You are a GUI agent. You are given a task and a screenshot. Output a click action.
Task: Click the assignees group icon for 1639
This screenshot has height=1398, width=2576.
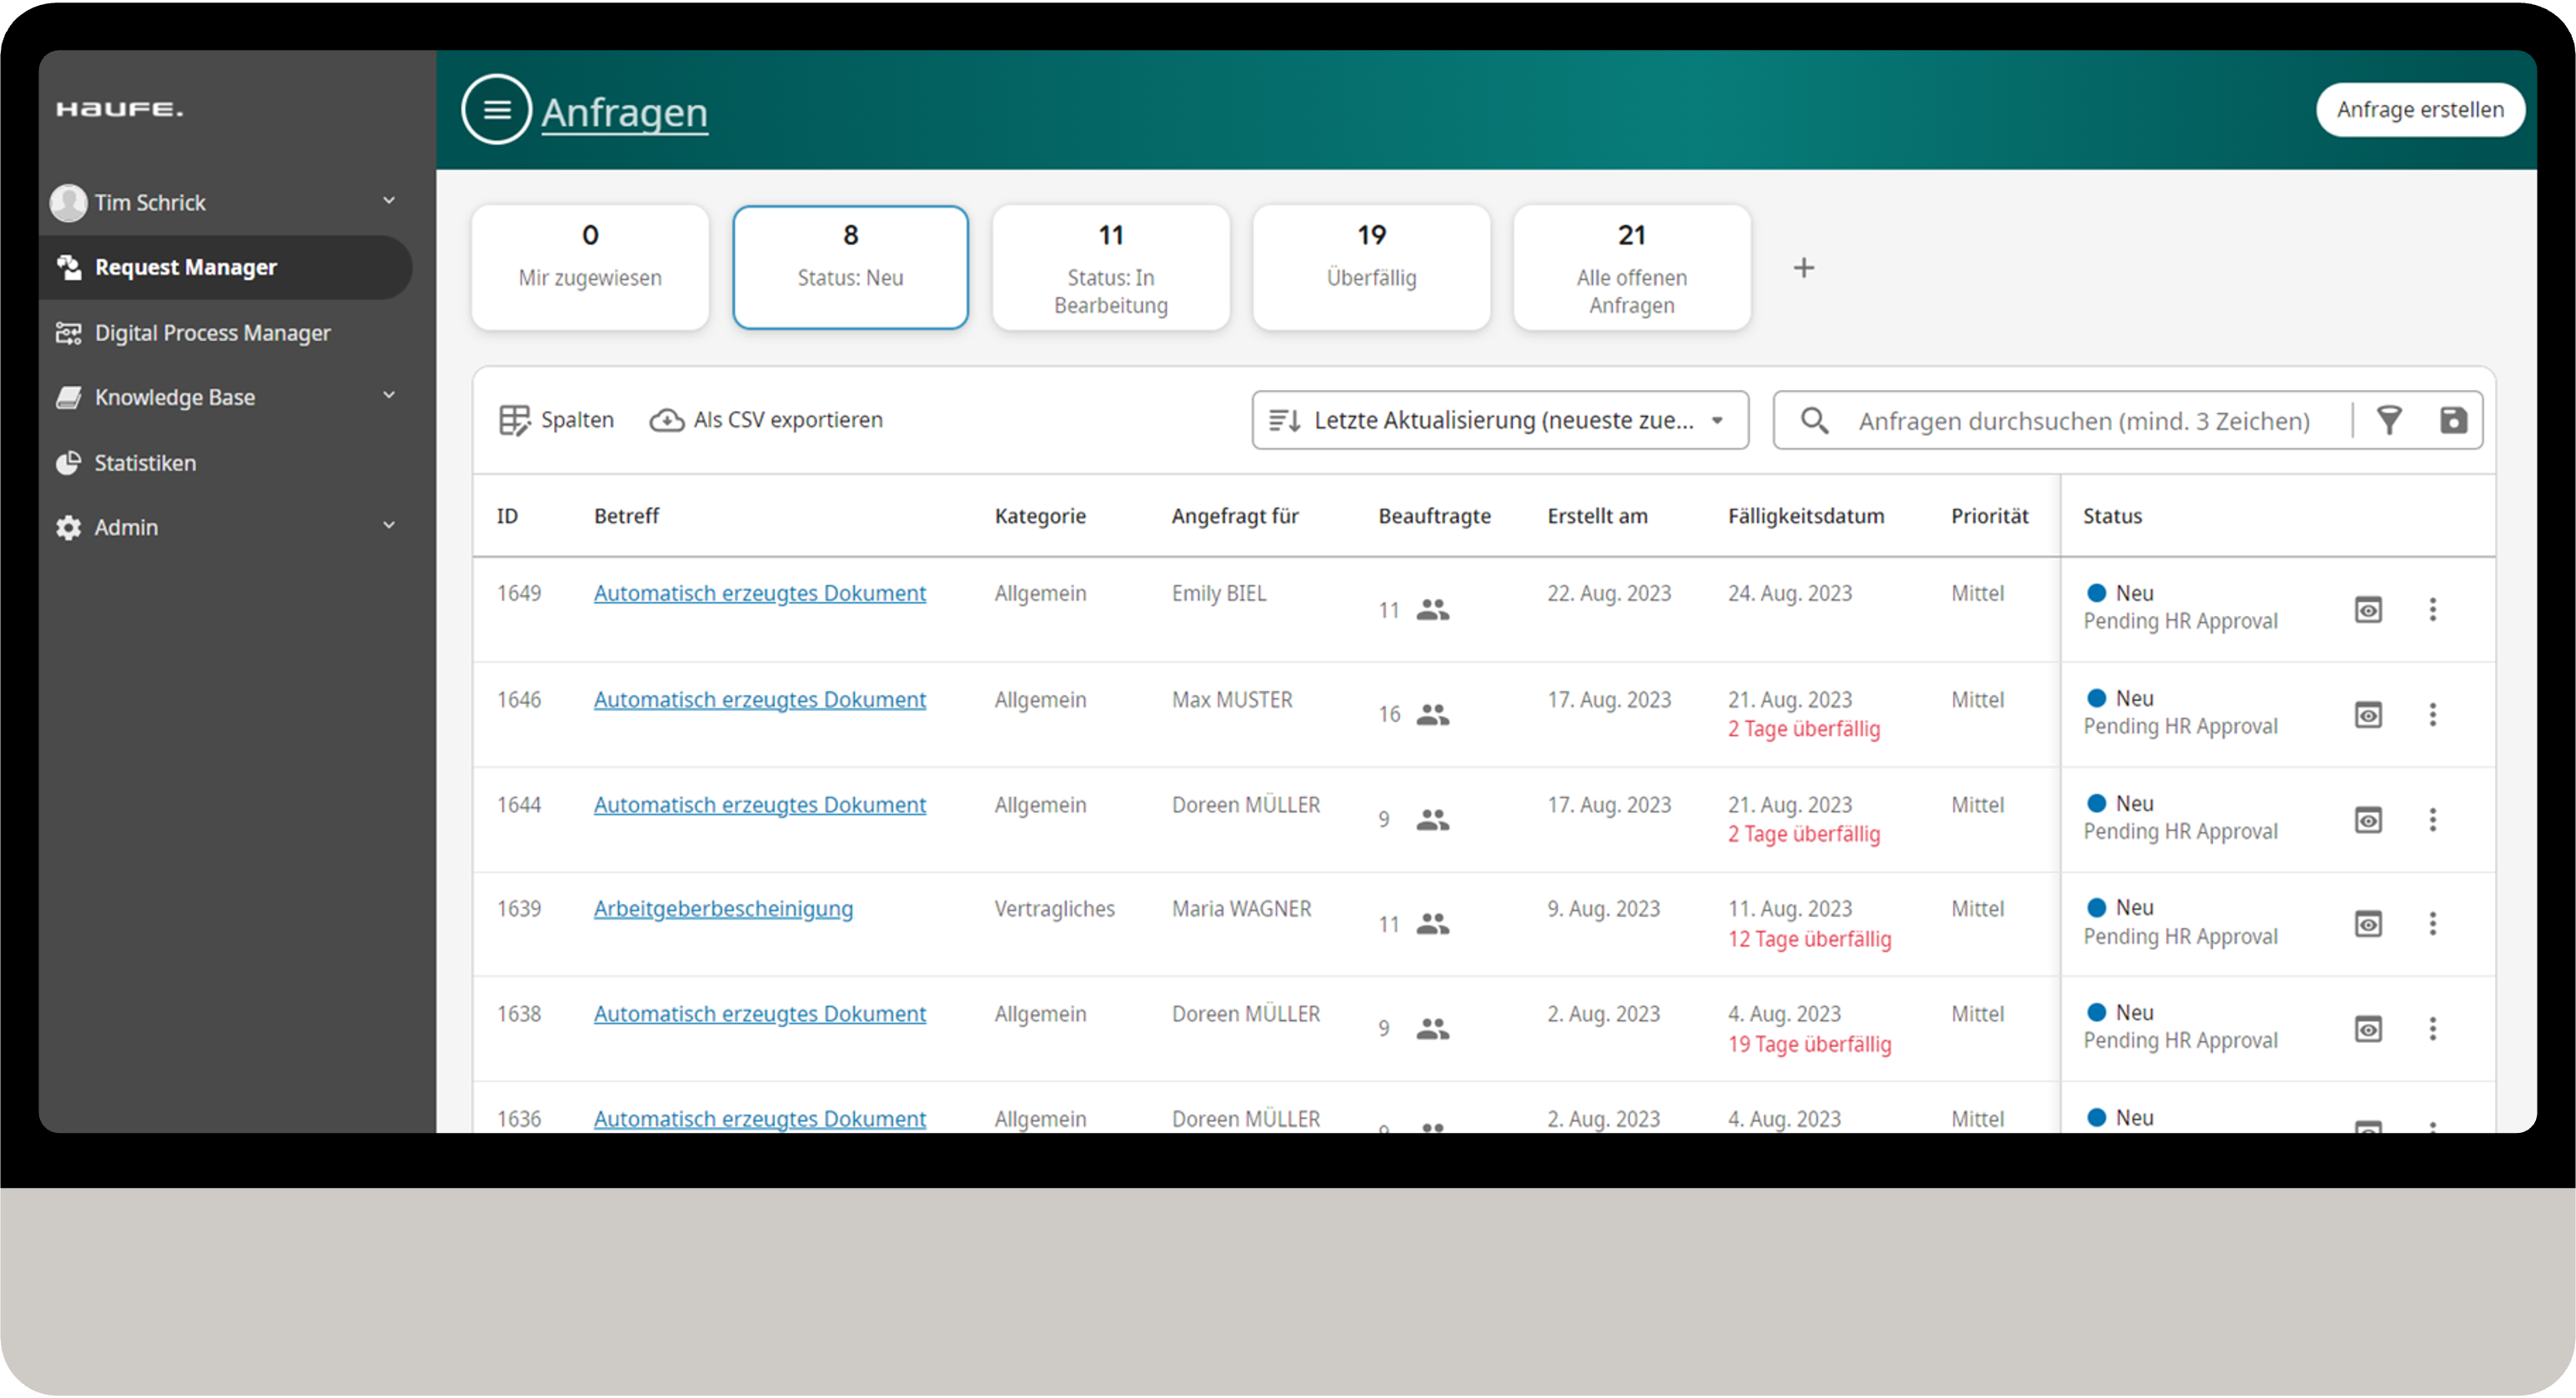click(1432, 924)
